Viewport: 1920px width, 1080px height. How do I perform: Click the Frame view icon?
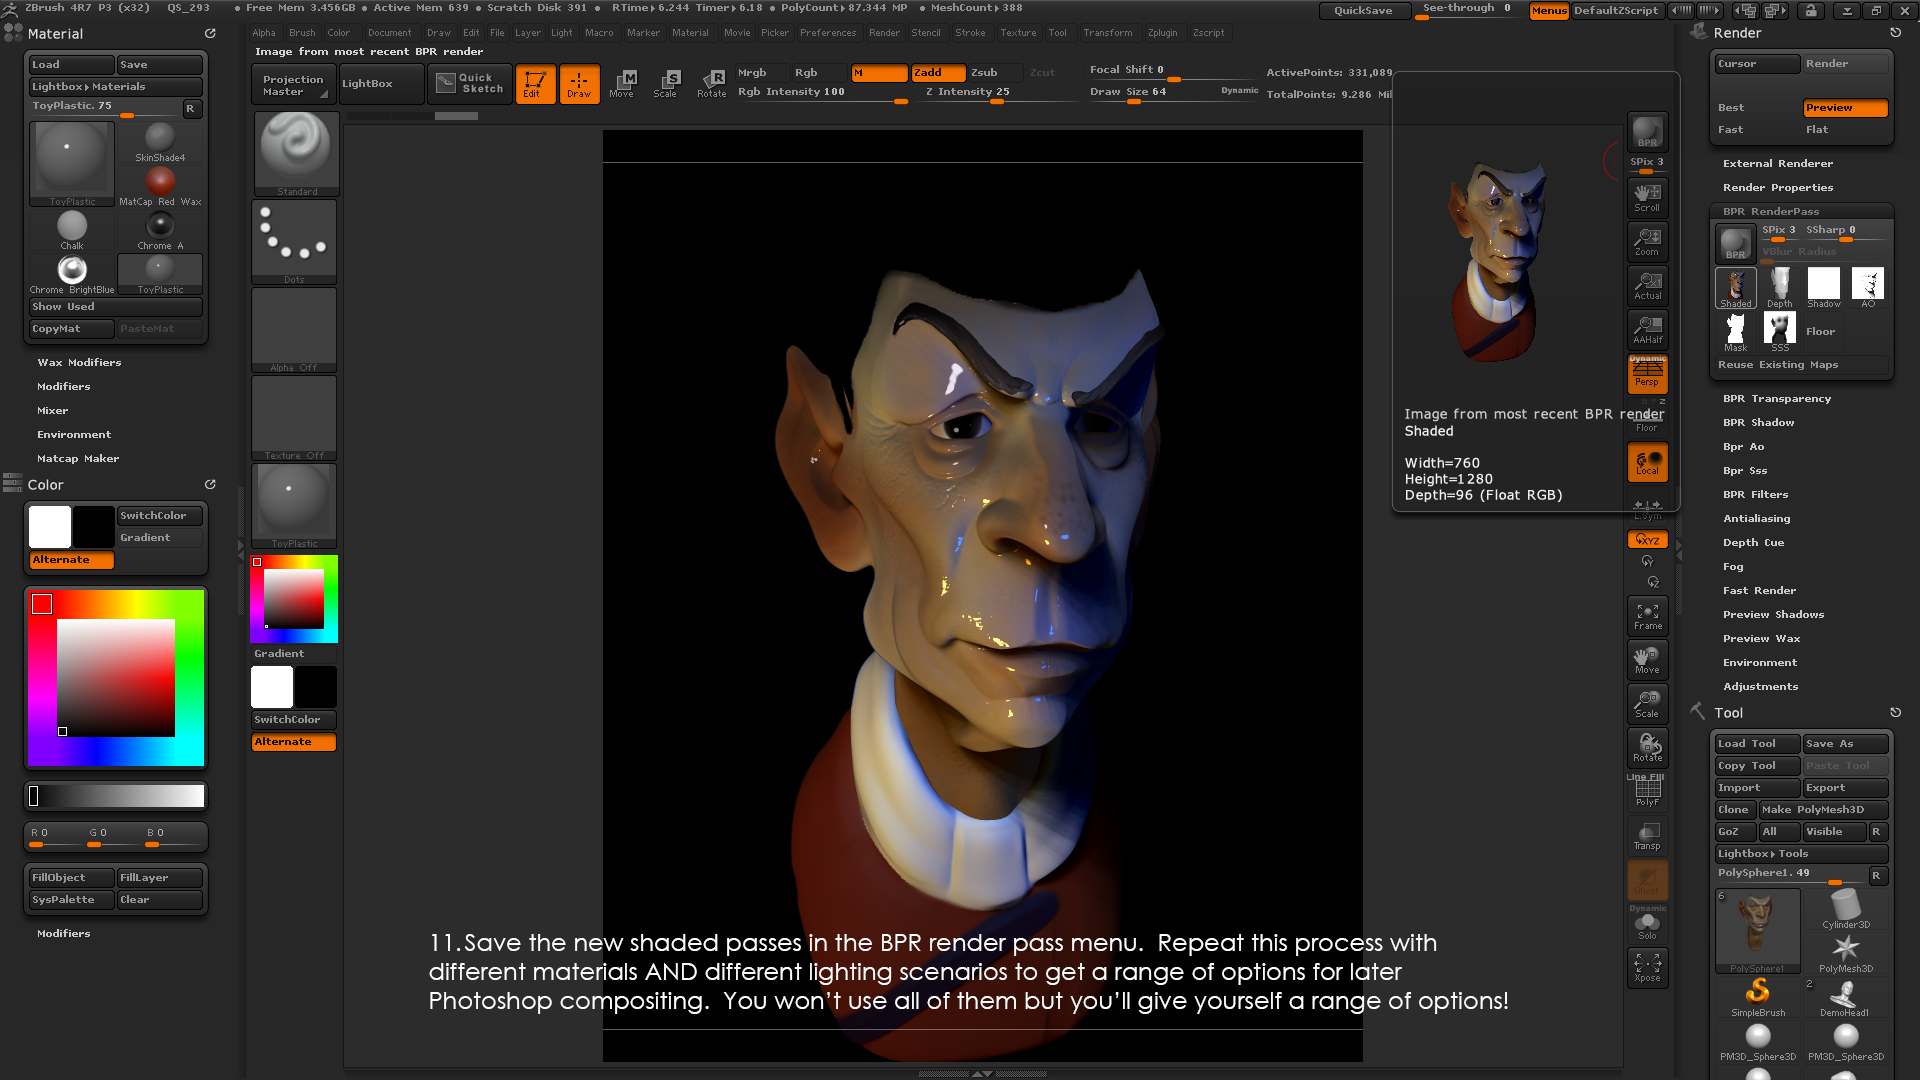[1647, 616]
